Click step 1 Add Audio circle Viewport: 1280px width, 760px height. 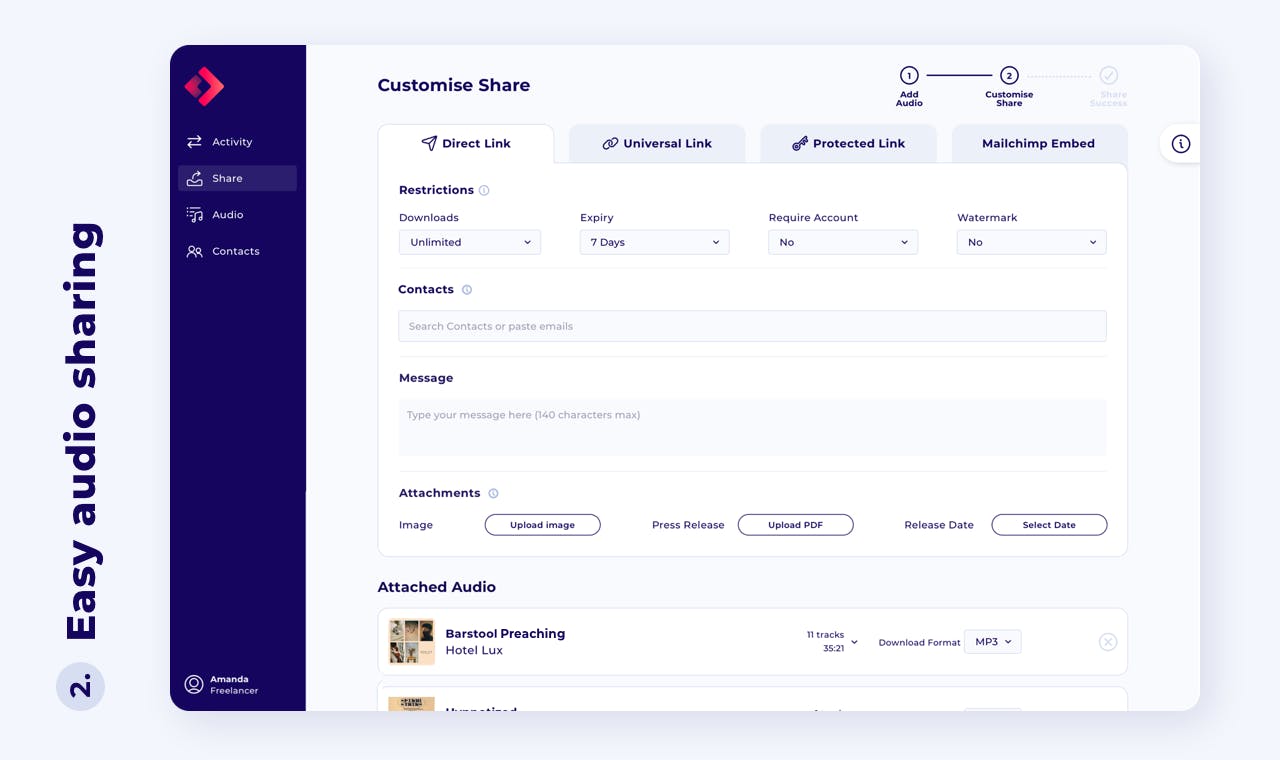click(x=909, y=75)
